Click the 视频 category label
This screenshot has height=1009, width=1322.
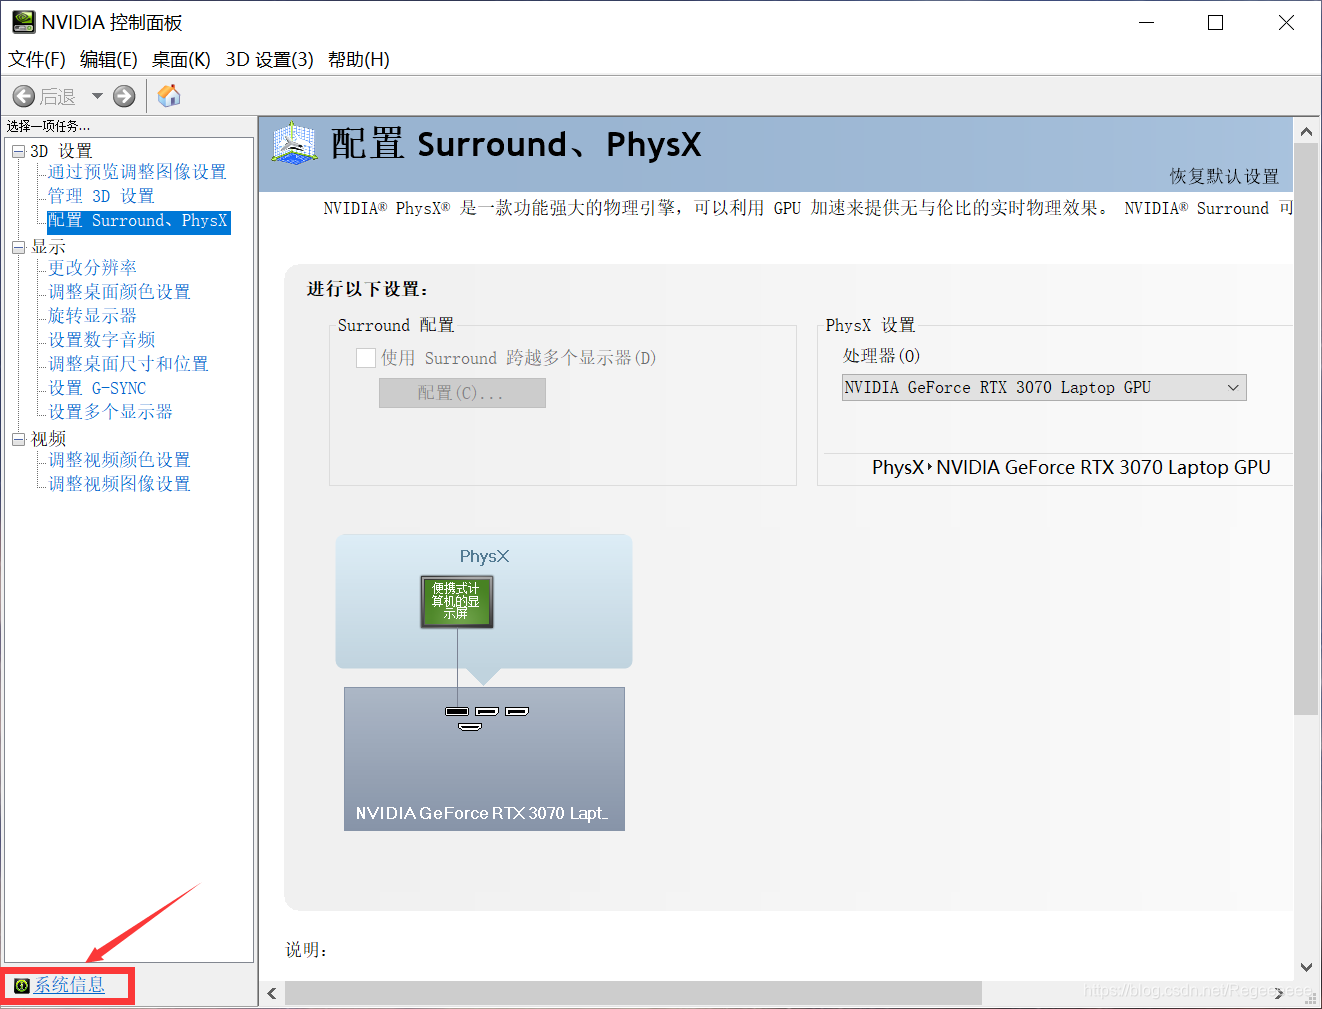tap(48, 439)
